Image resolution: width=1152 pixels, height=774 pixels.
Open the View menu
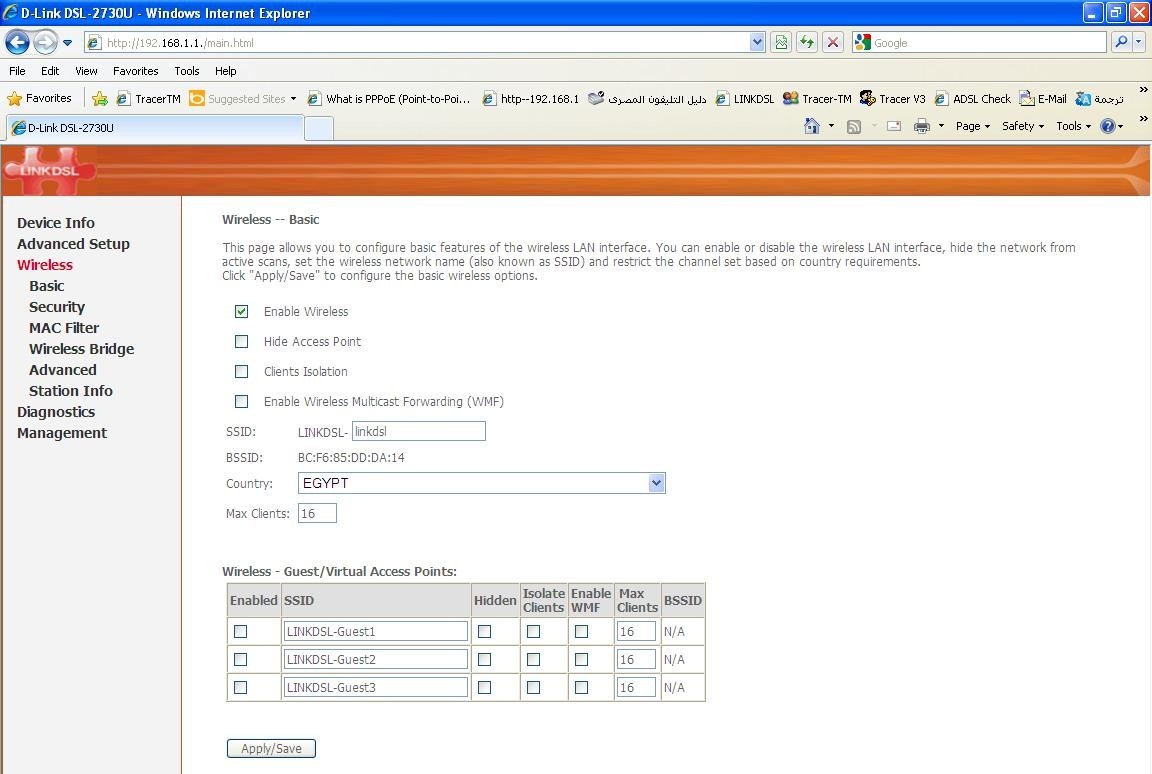click(x=86, y=71)
